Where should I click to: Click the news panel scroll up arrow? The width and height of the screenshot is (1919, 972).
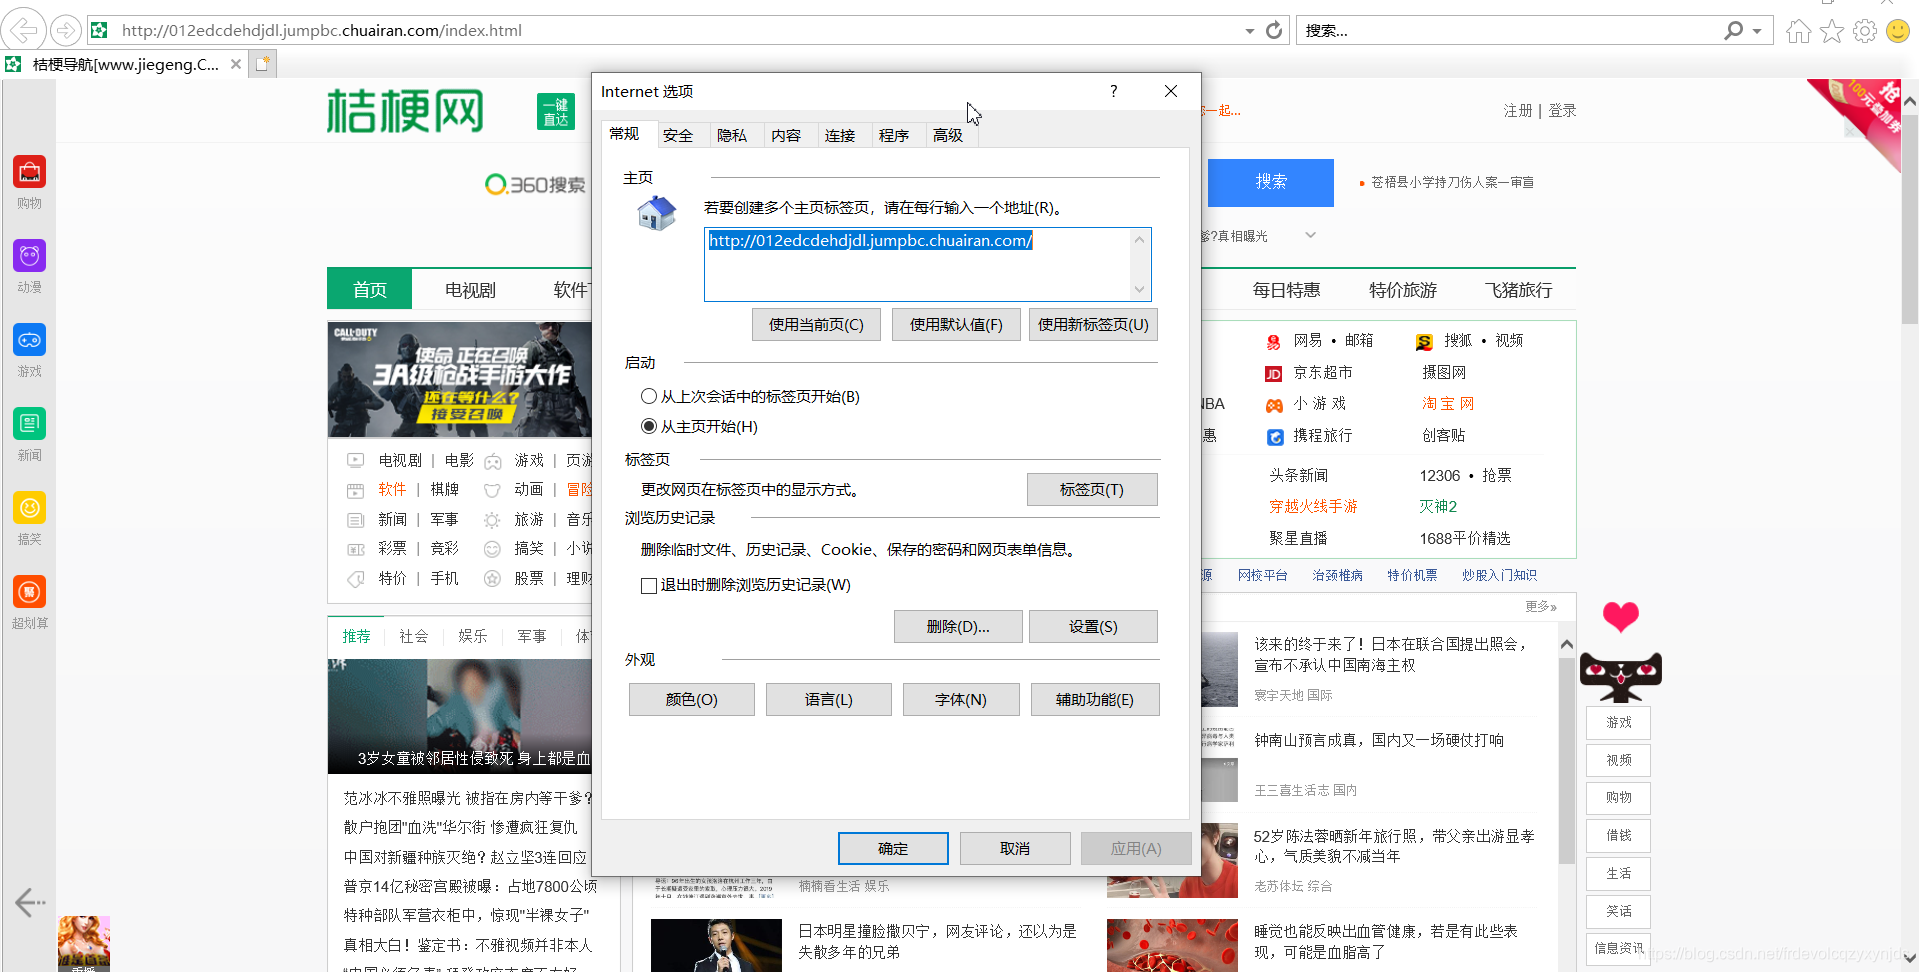[1567, 645]
